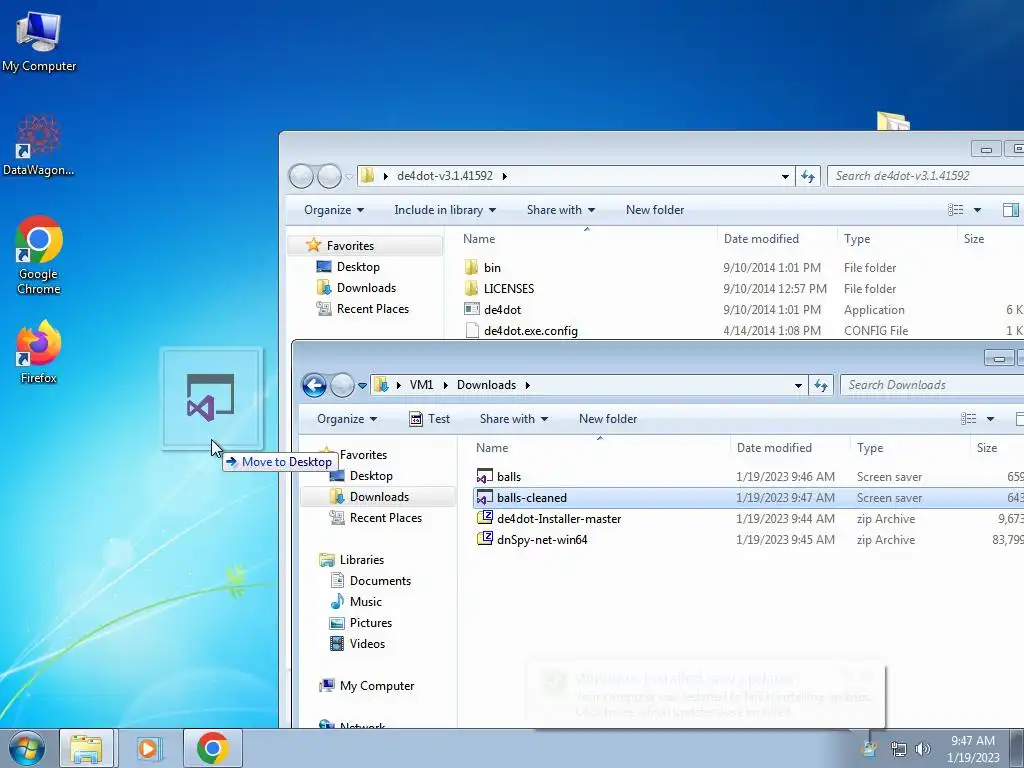Click the back arrow in de4dot window
Screen dimensions: 1024x768
click(x=301, y=176)
